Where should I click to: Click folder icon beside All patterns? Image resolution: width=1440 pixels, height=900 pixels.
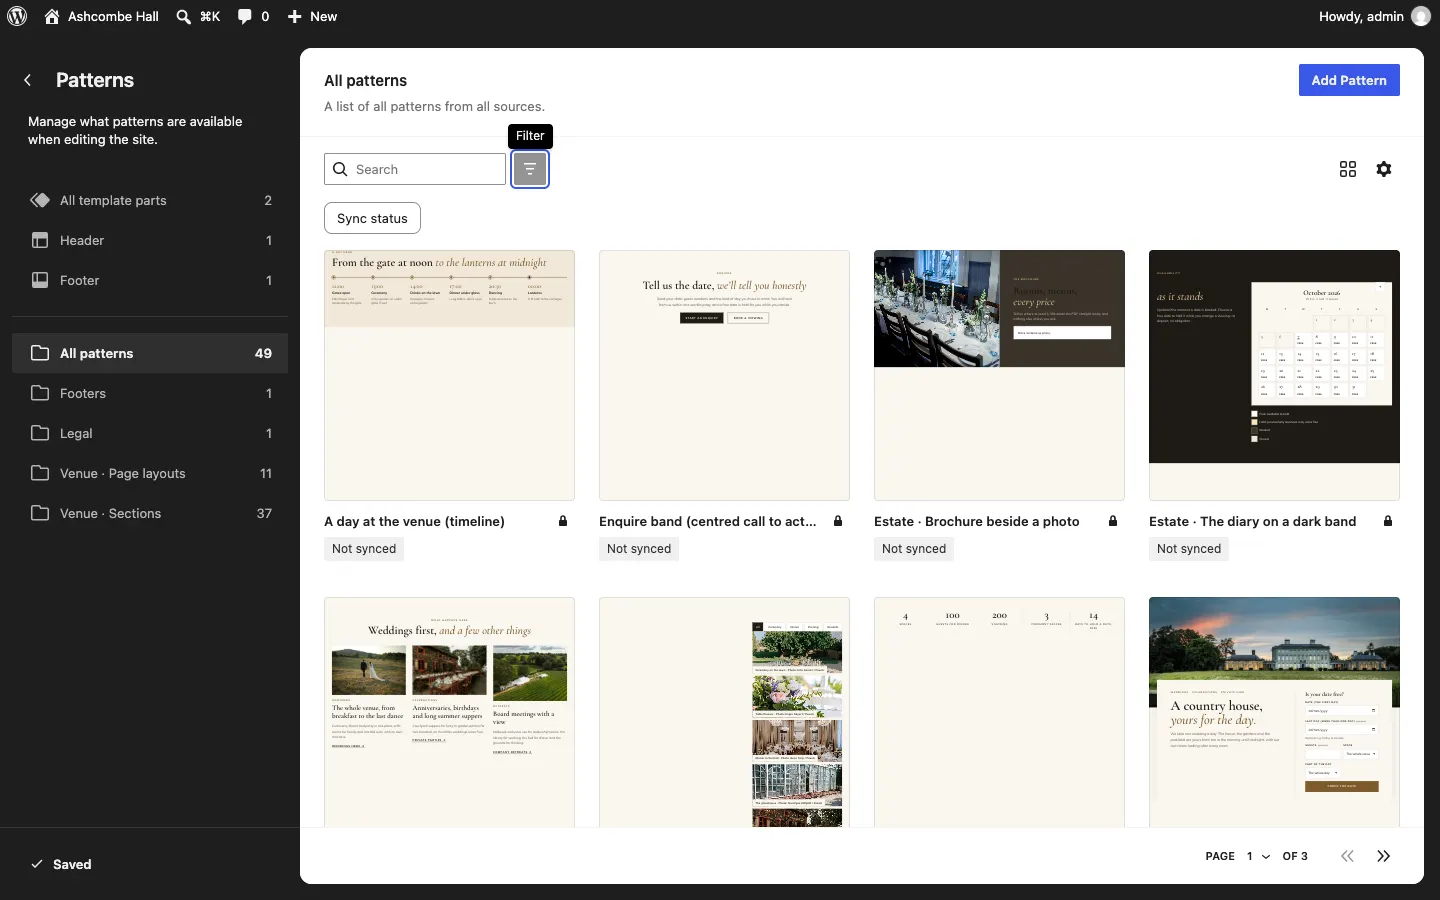(x=40, y=353)
